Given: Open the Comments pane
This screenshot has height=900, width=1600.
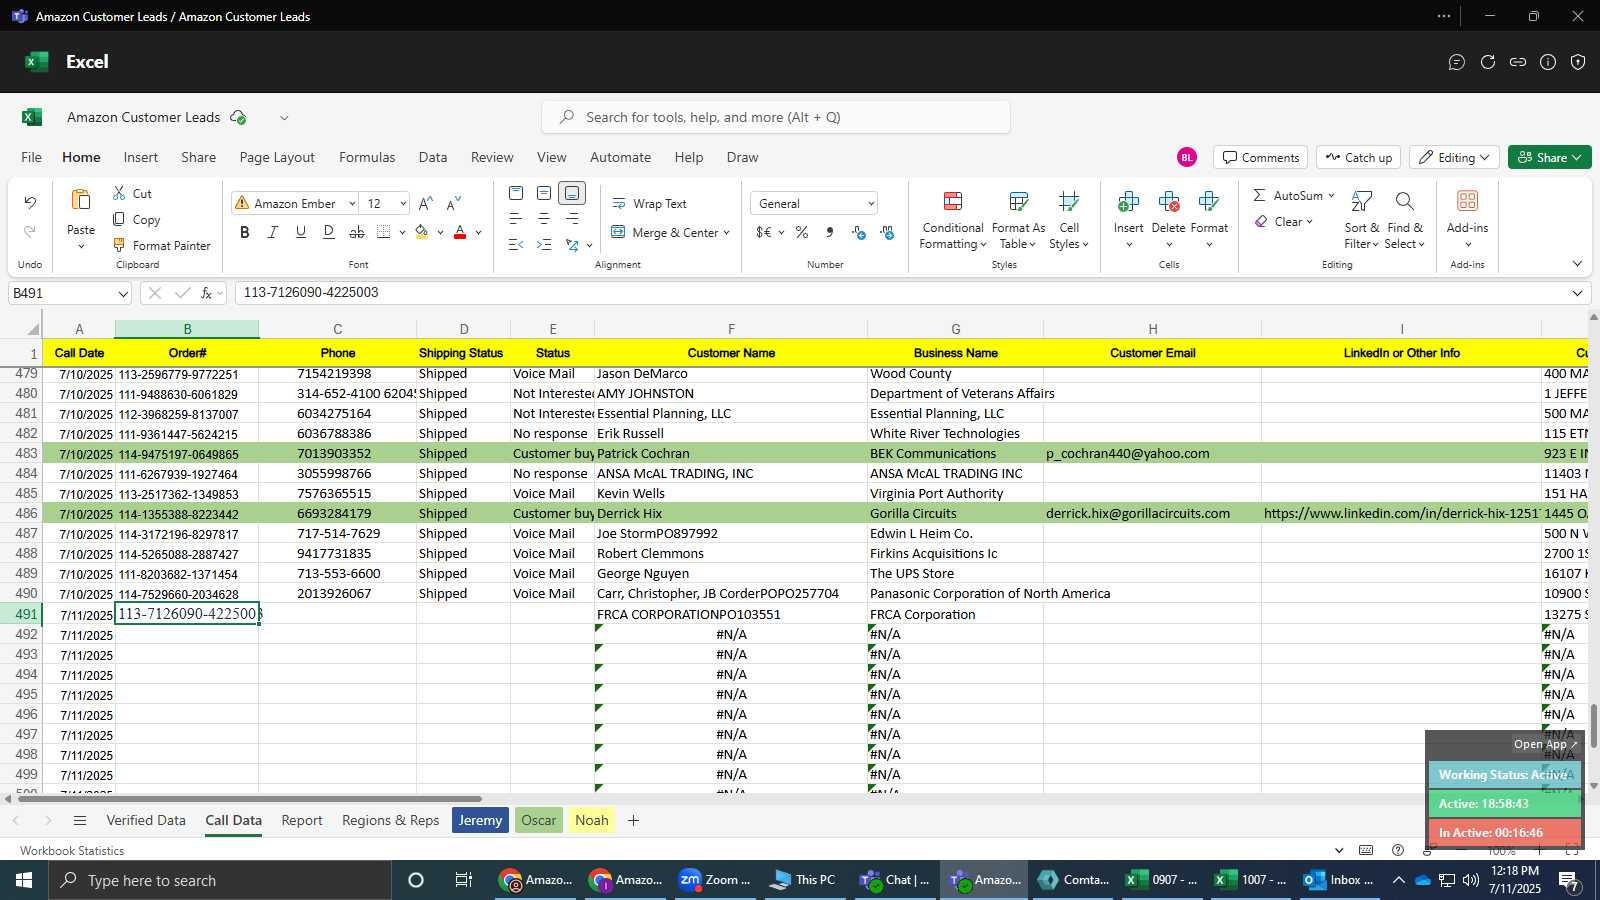Looking at the screenshot, I should click(x=1260, y=157).
